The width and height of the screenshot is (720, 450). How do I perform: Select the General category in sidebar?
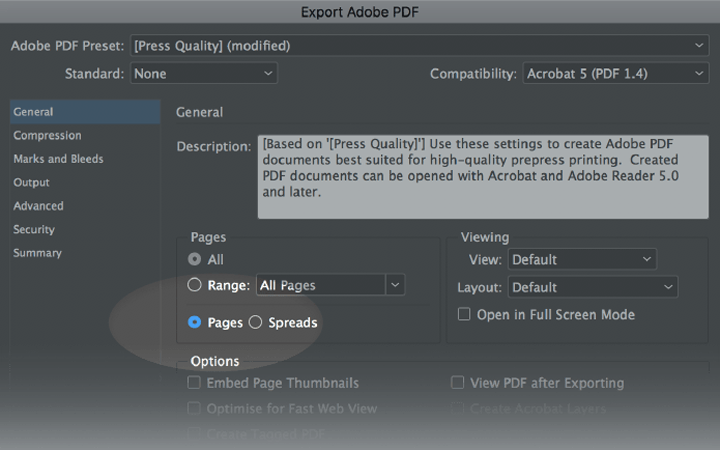click(34, 112)
